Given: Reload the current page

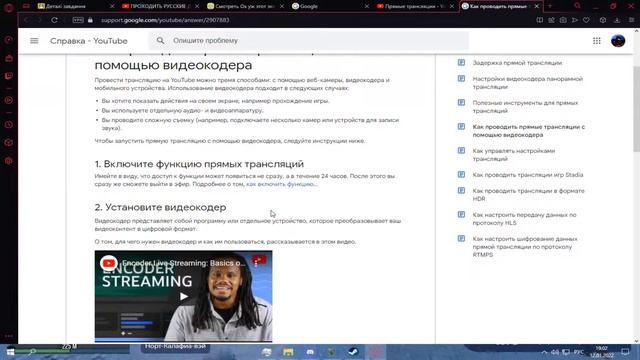Looking at the screenshot, I should 54,20.
